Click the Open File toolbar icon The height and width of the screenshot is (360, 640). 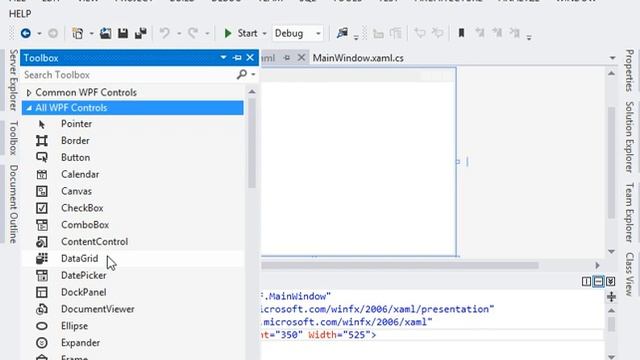click(x=105, y=33)
